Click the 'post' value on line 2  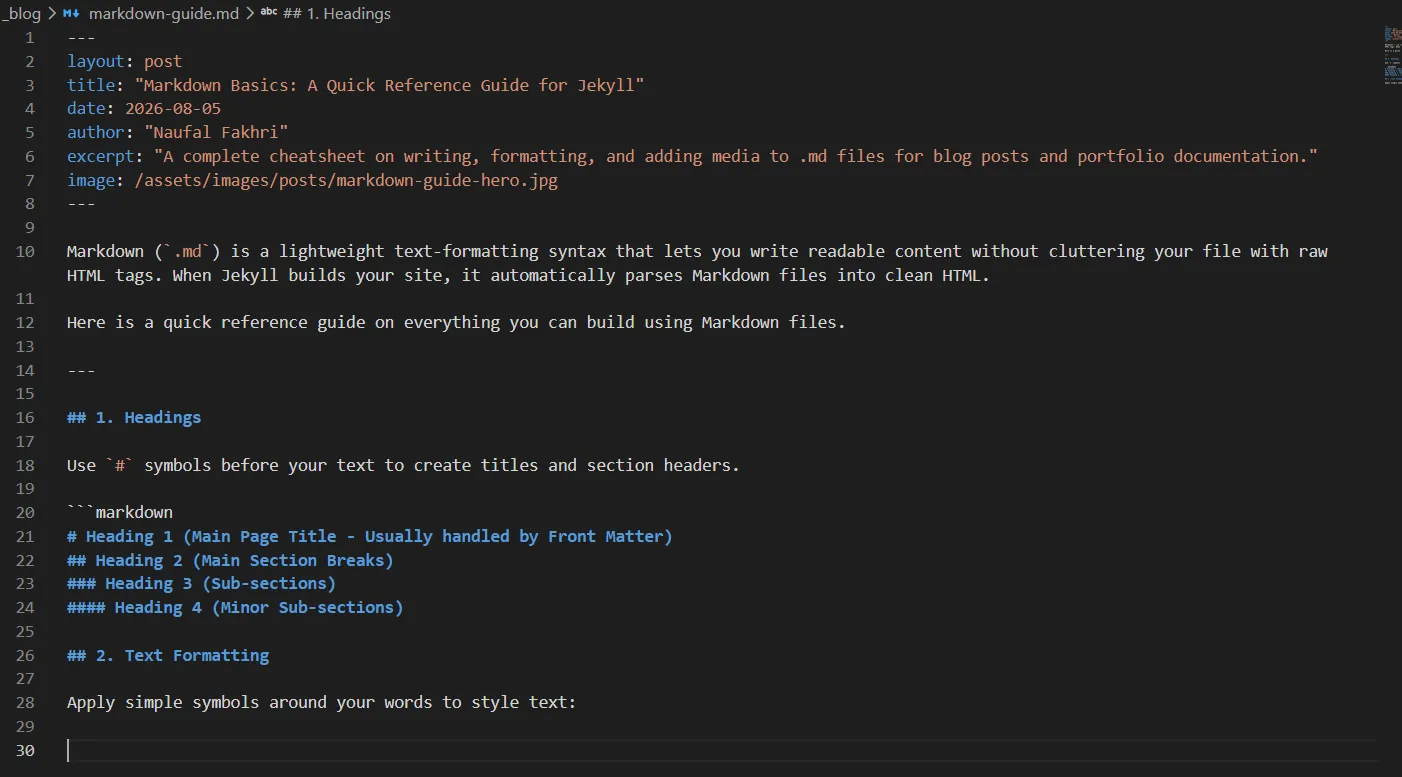163,61
